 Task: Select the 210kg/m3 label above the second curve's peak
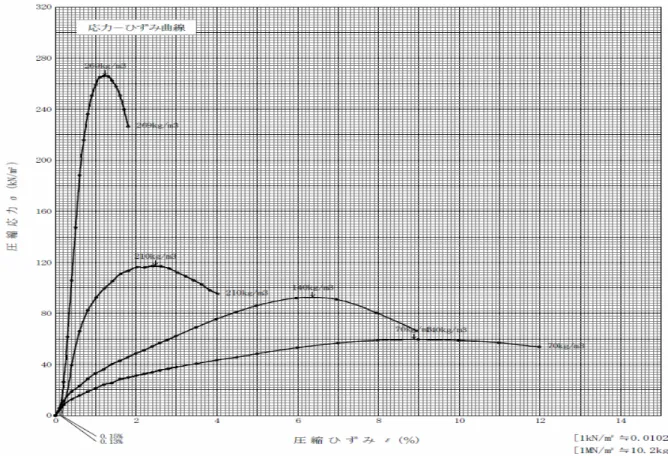tap(155, 257)
